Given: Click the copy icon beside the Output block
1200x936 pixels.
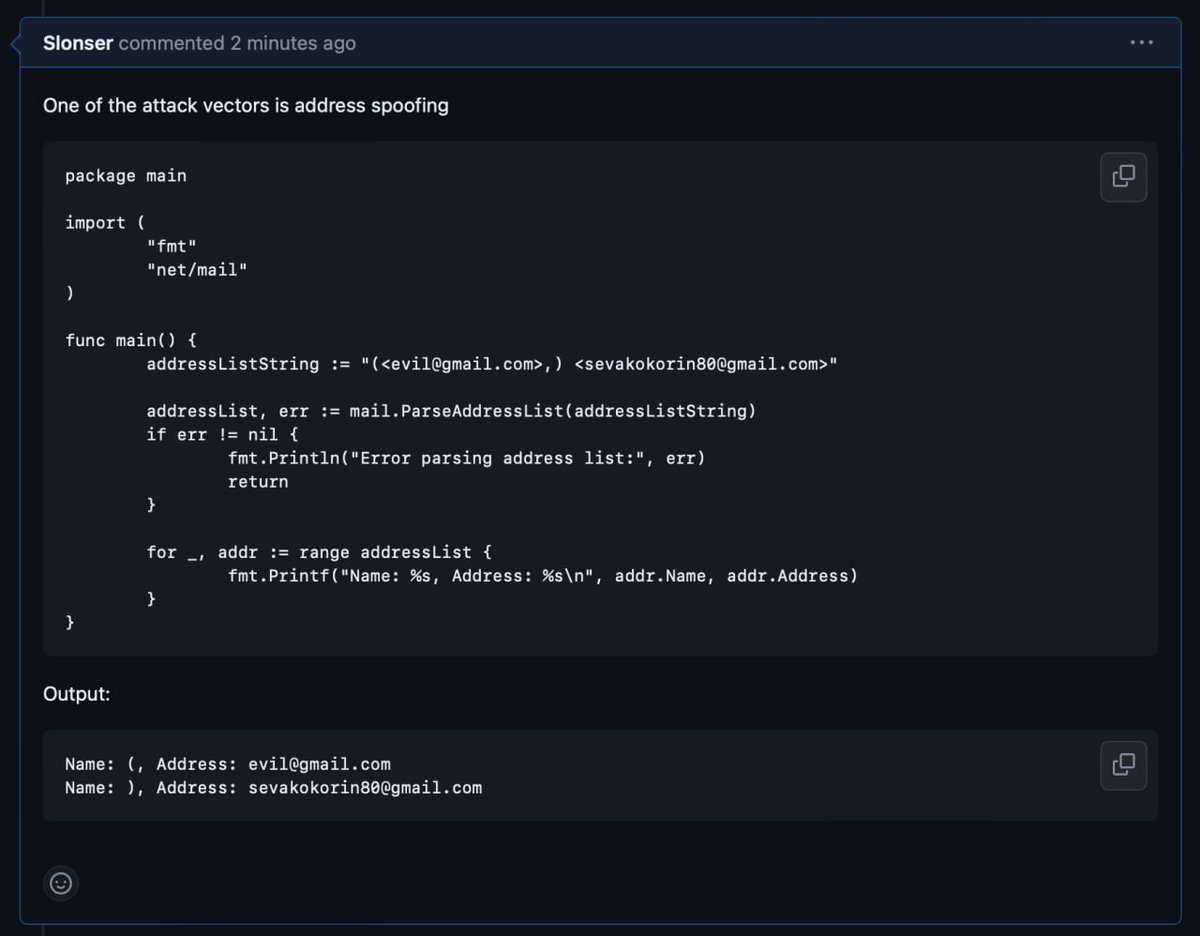Looking at the screenshot, I should (1123, 764).
